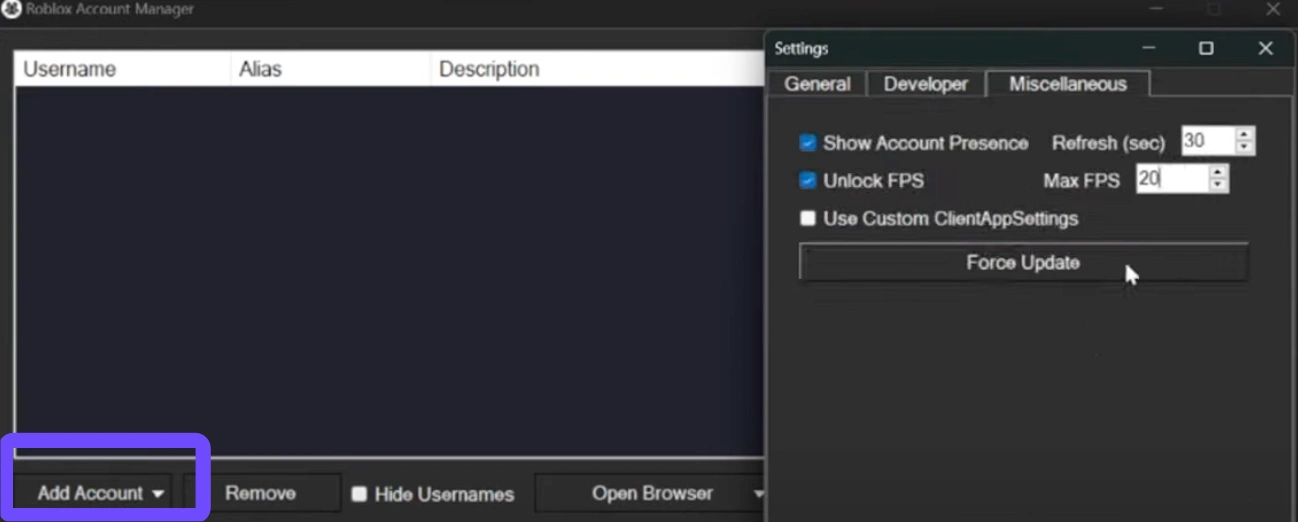Minimize the Settings window
Image resolution: width=1298 pixels, height=522 pixels.
pyautogui.click(x=1148, y=48)
